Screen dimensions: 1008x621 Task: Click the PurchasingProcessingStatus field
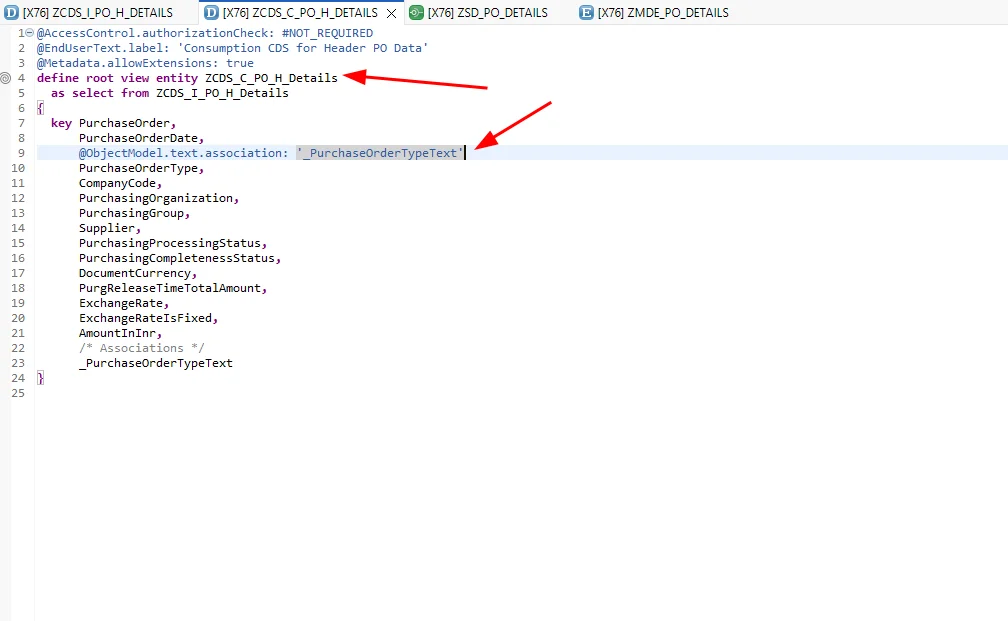coord(170,243)
